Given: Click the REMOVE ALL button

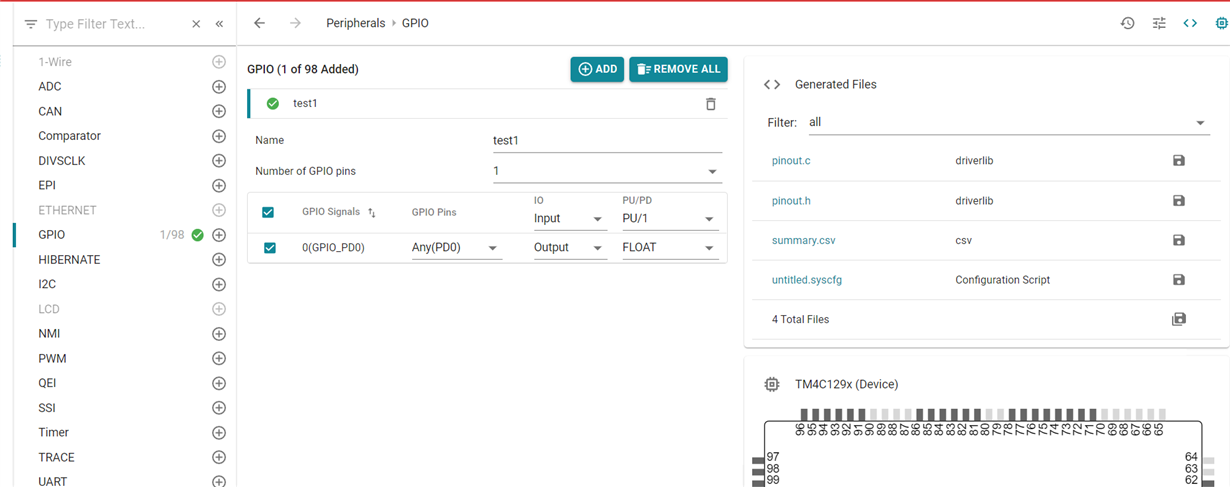Looking at the screenshot, I should (x=678, y=69).
